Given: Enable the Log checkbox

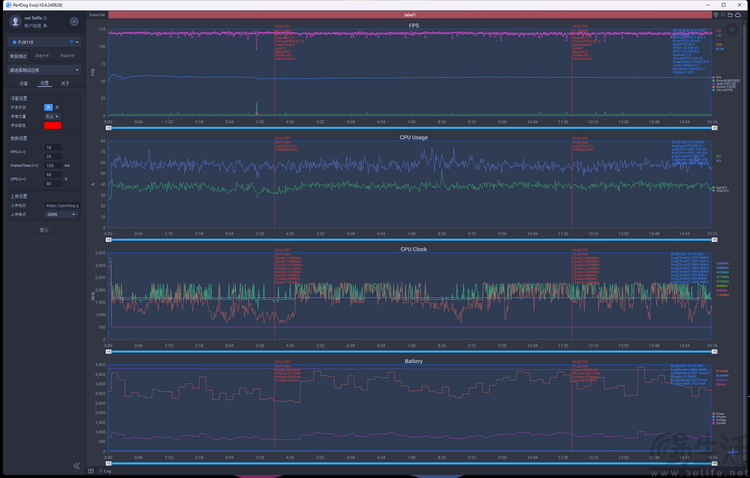Looking at the screenshot, I should 98,470.
